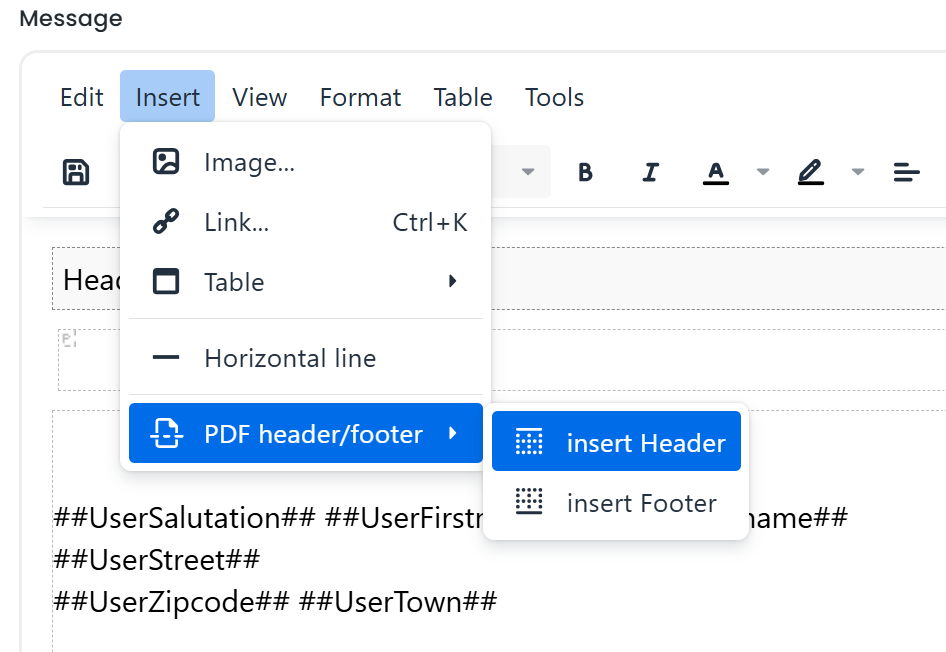Expand the Table submenu chevron
The image size is (946, 652).
click(453, 281)
